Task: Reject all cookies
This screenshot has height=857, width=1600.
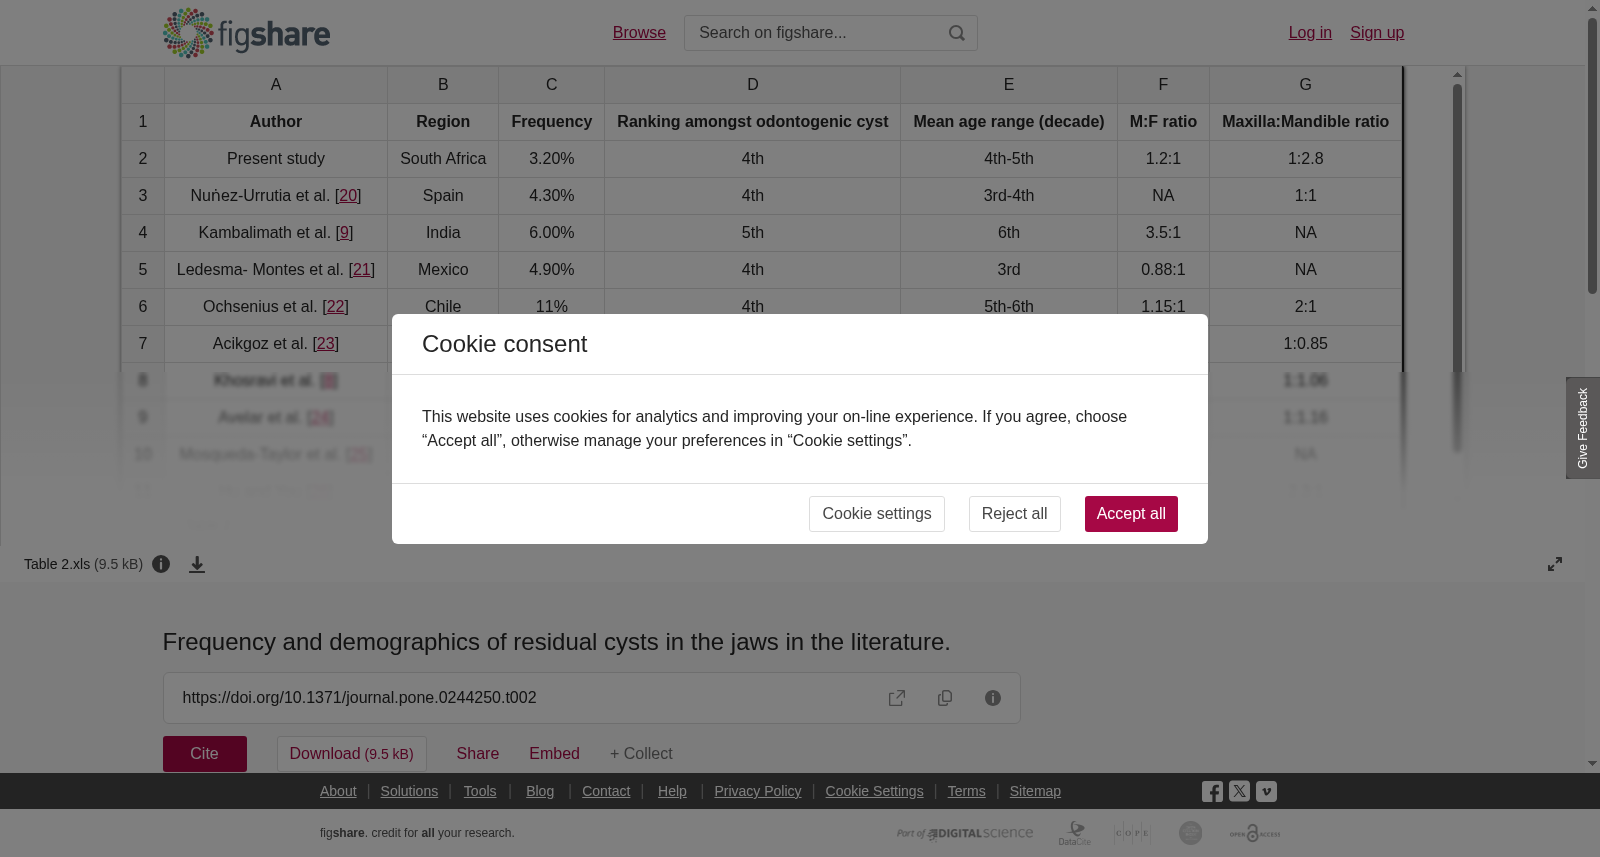Action: pyautogui.click(x=1014, y=514)
